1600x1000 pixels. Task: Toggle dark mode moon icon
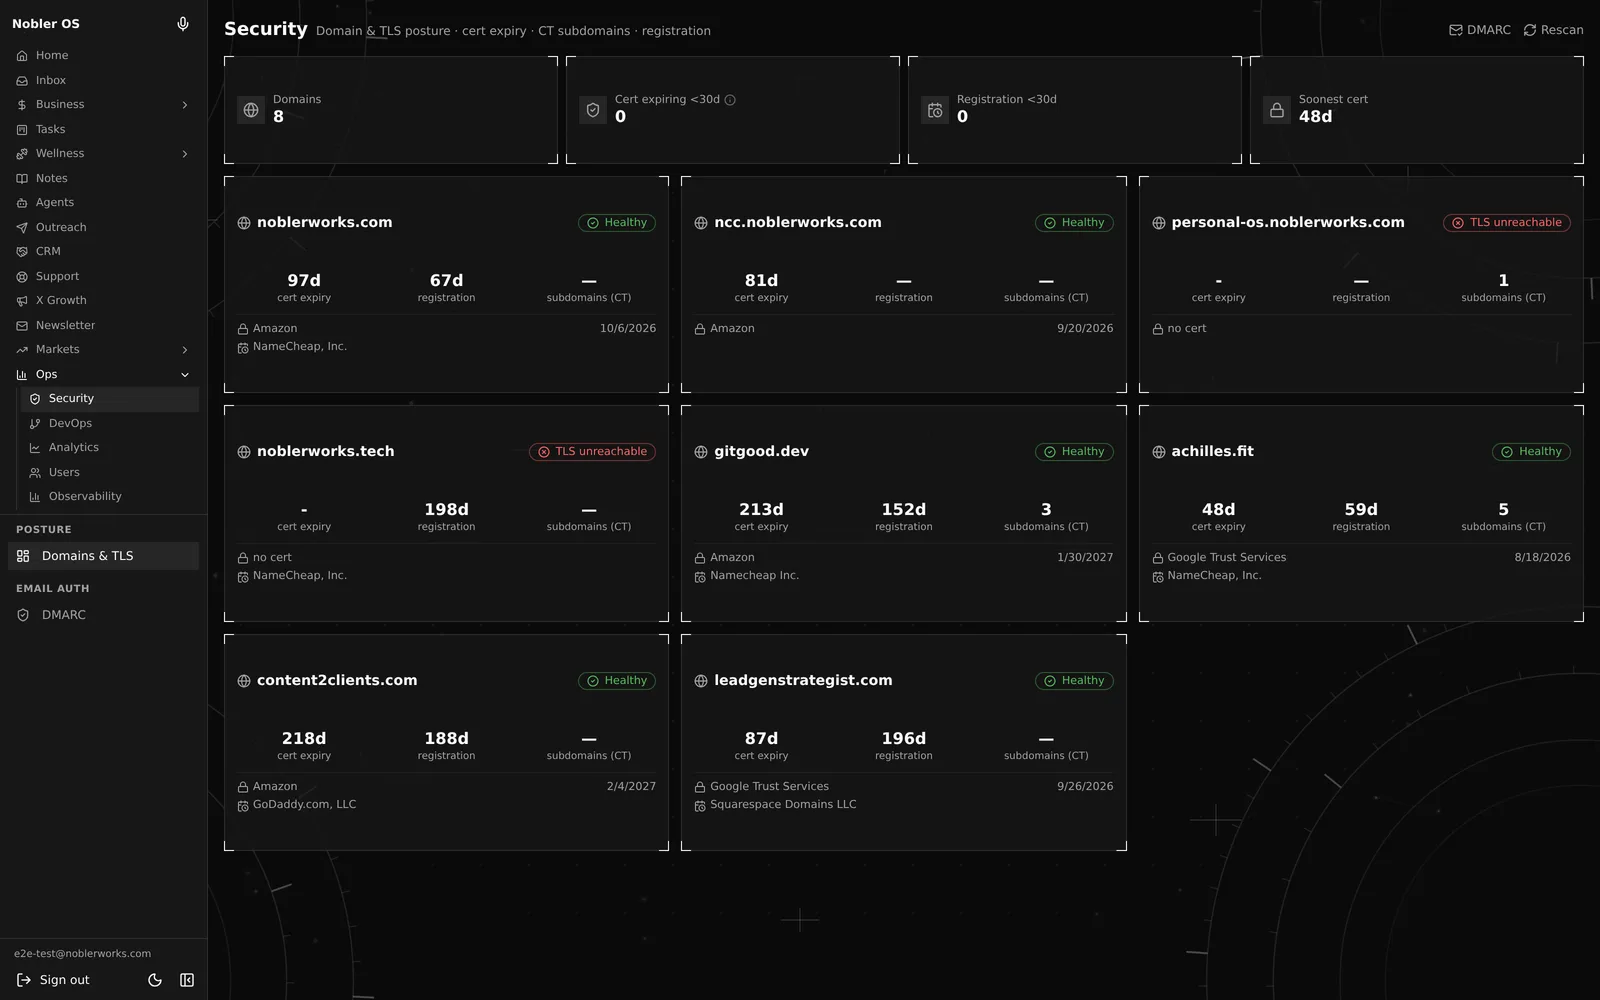(x=155, y=980)
